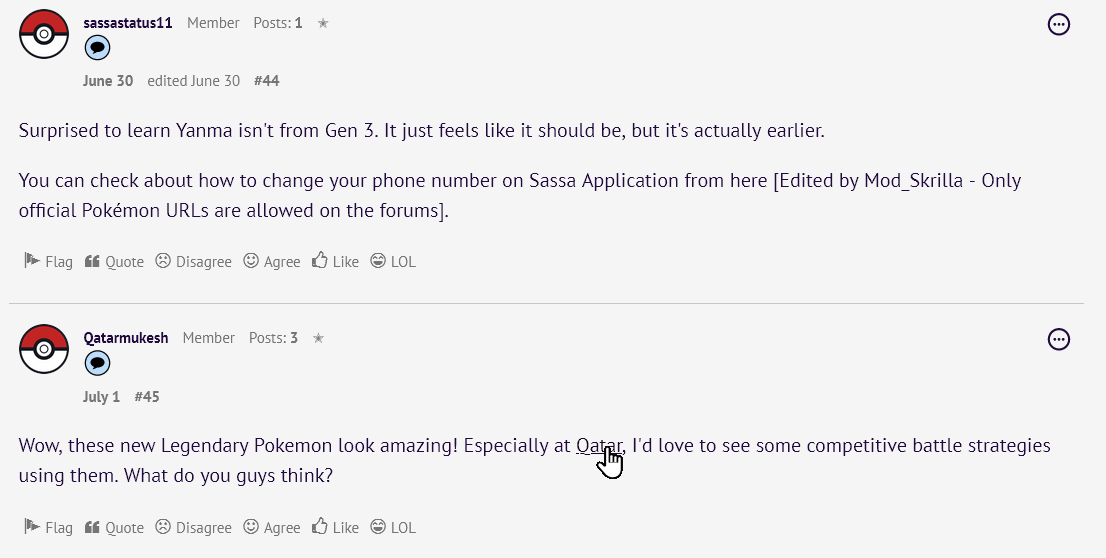Quote Qatarmukesh's Legendary Pokemon post
The height and width of the screenshot is (558, 1106).
pos(114,527)
